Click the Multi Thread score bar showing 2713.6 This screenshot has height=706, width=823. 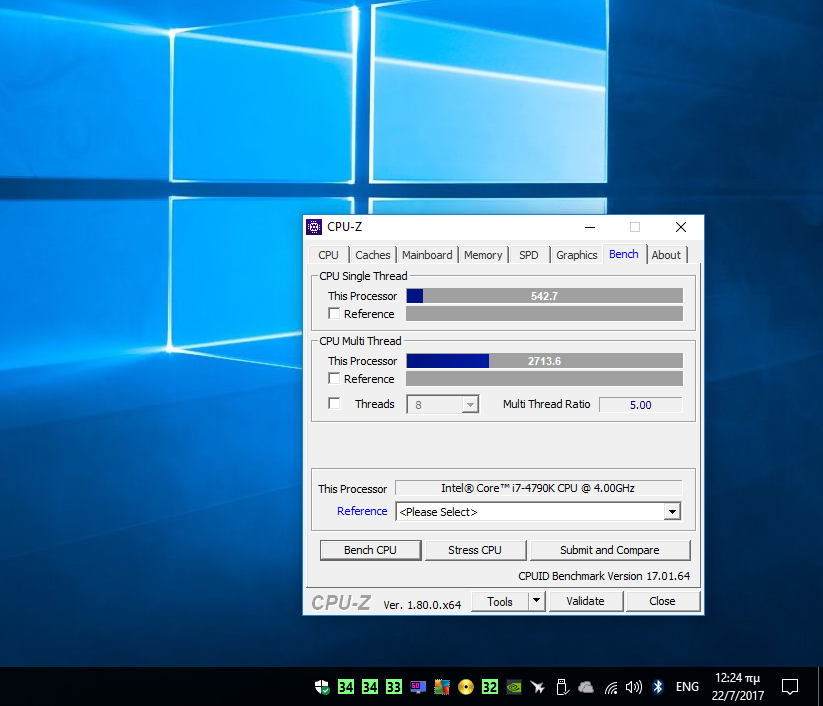tap(545, 361)
